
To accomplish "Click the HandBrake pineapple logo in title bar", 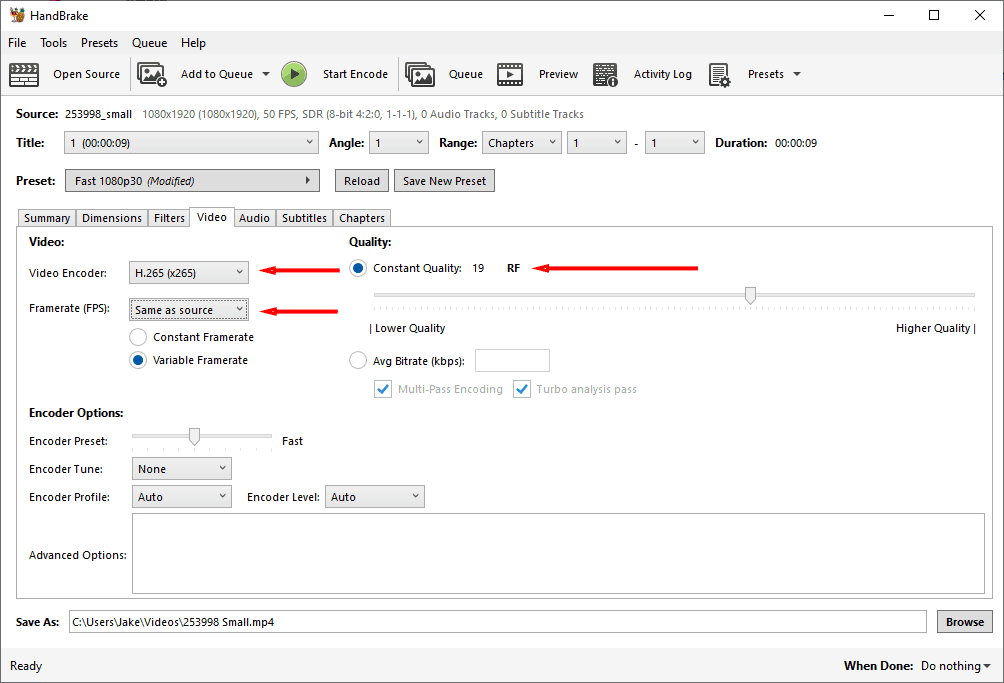I will [17, 15].
